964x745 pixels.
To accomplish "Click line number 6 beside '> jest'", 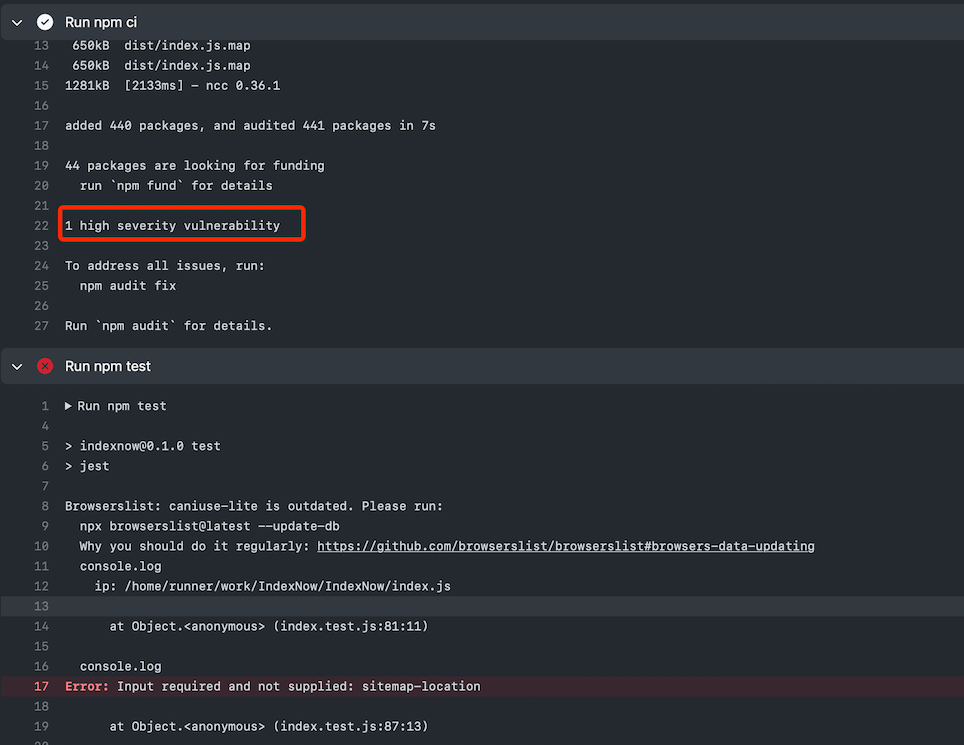I will tap(44, 466).
